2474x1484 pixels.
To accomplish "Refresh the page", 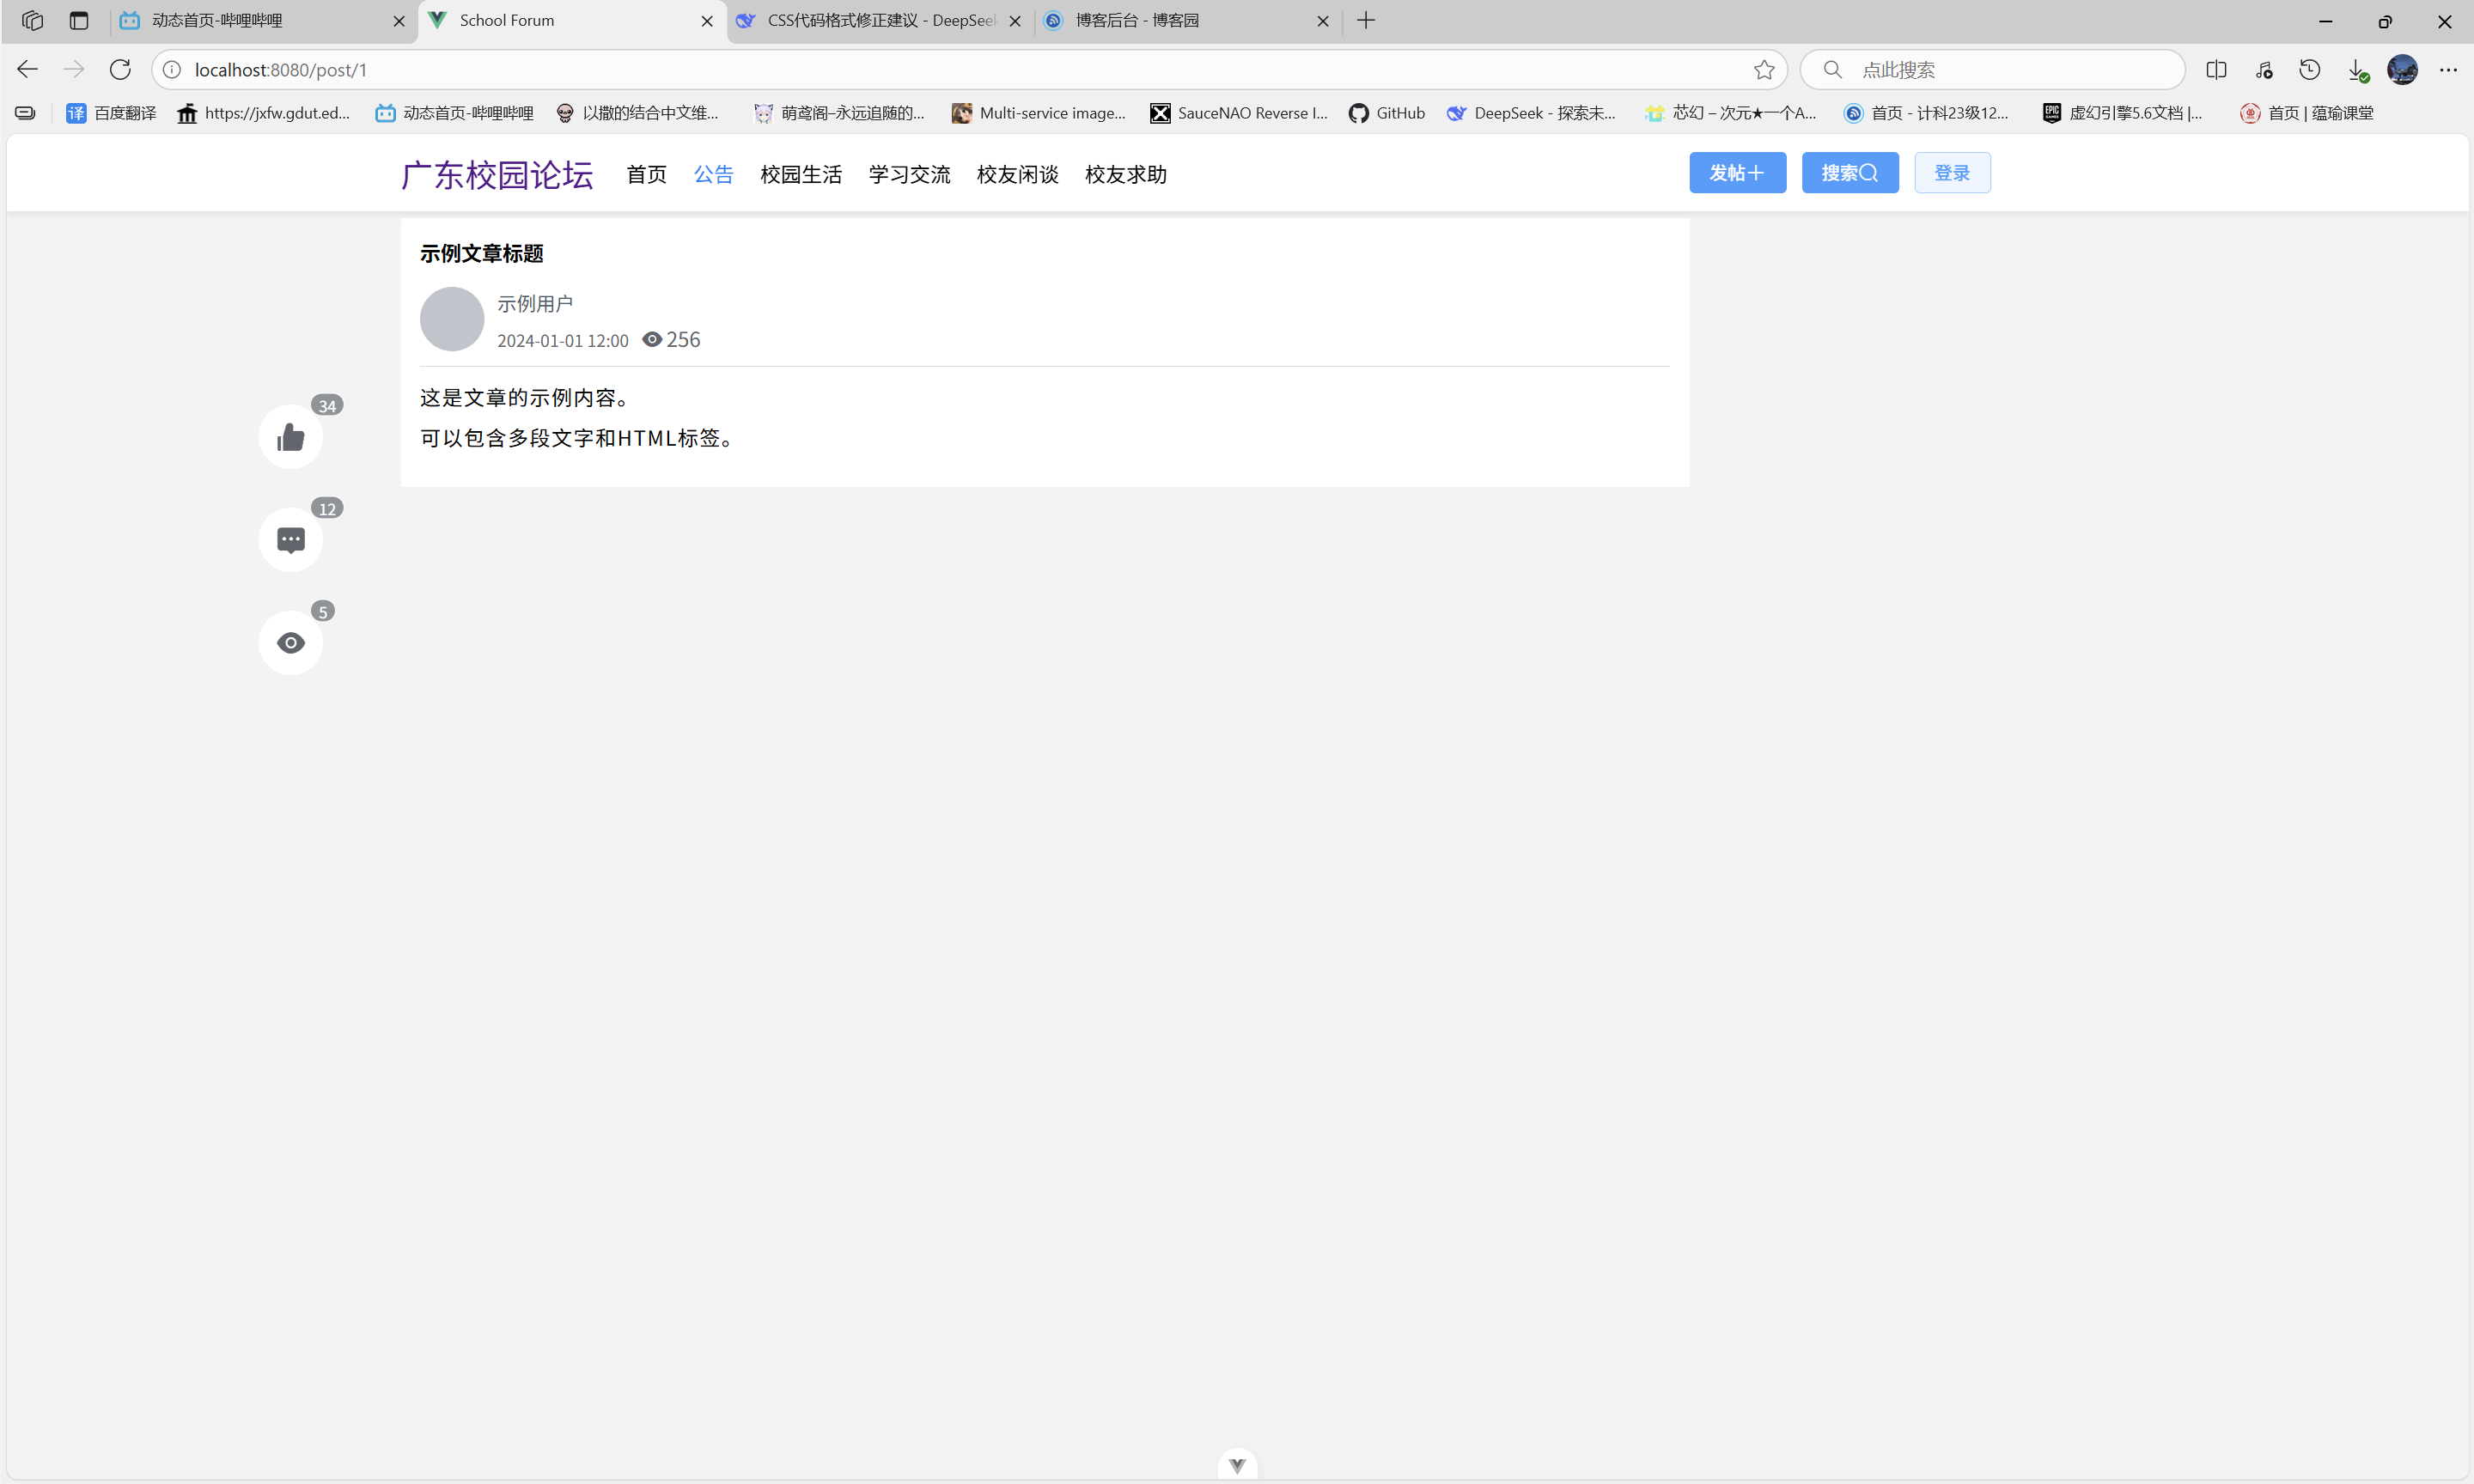I will pyautogui.click(x=120, y=70).
